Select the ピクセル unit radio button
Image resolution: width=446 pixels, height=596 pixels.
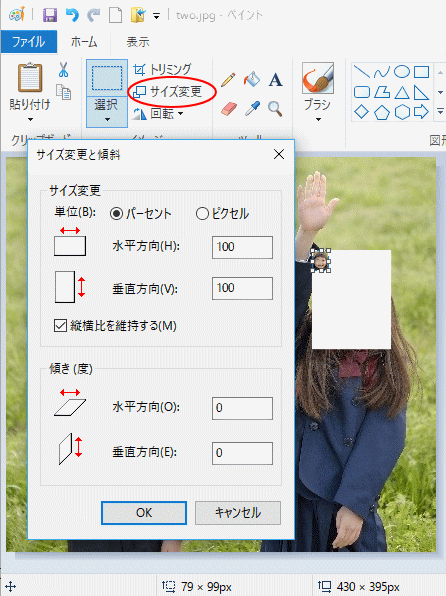point(202,214)
